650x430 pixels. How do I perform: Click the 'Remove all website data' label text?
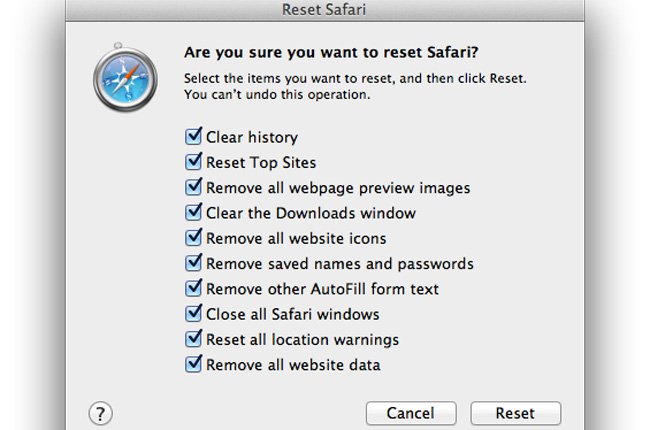(293, 366)
